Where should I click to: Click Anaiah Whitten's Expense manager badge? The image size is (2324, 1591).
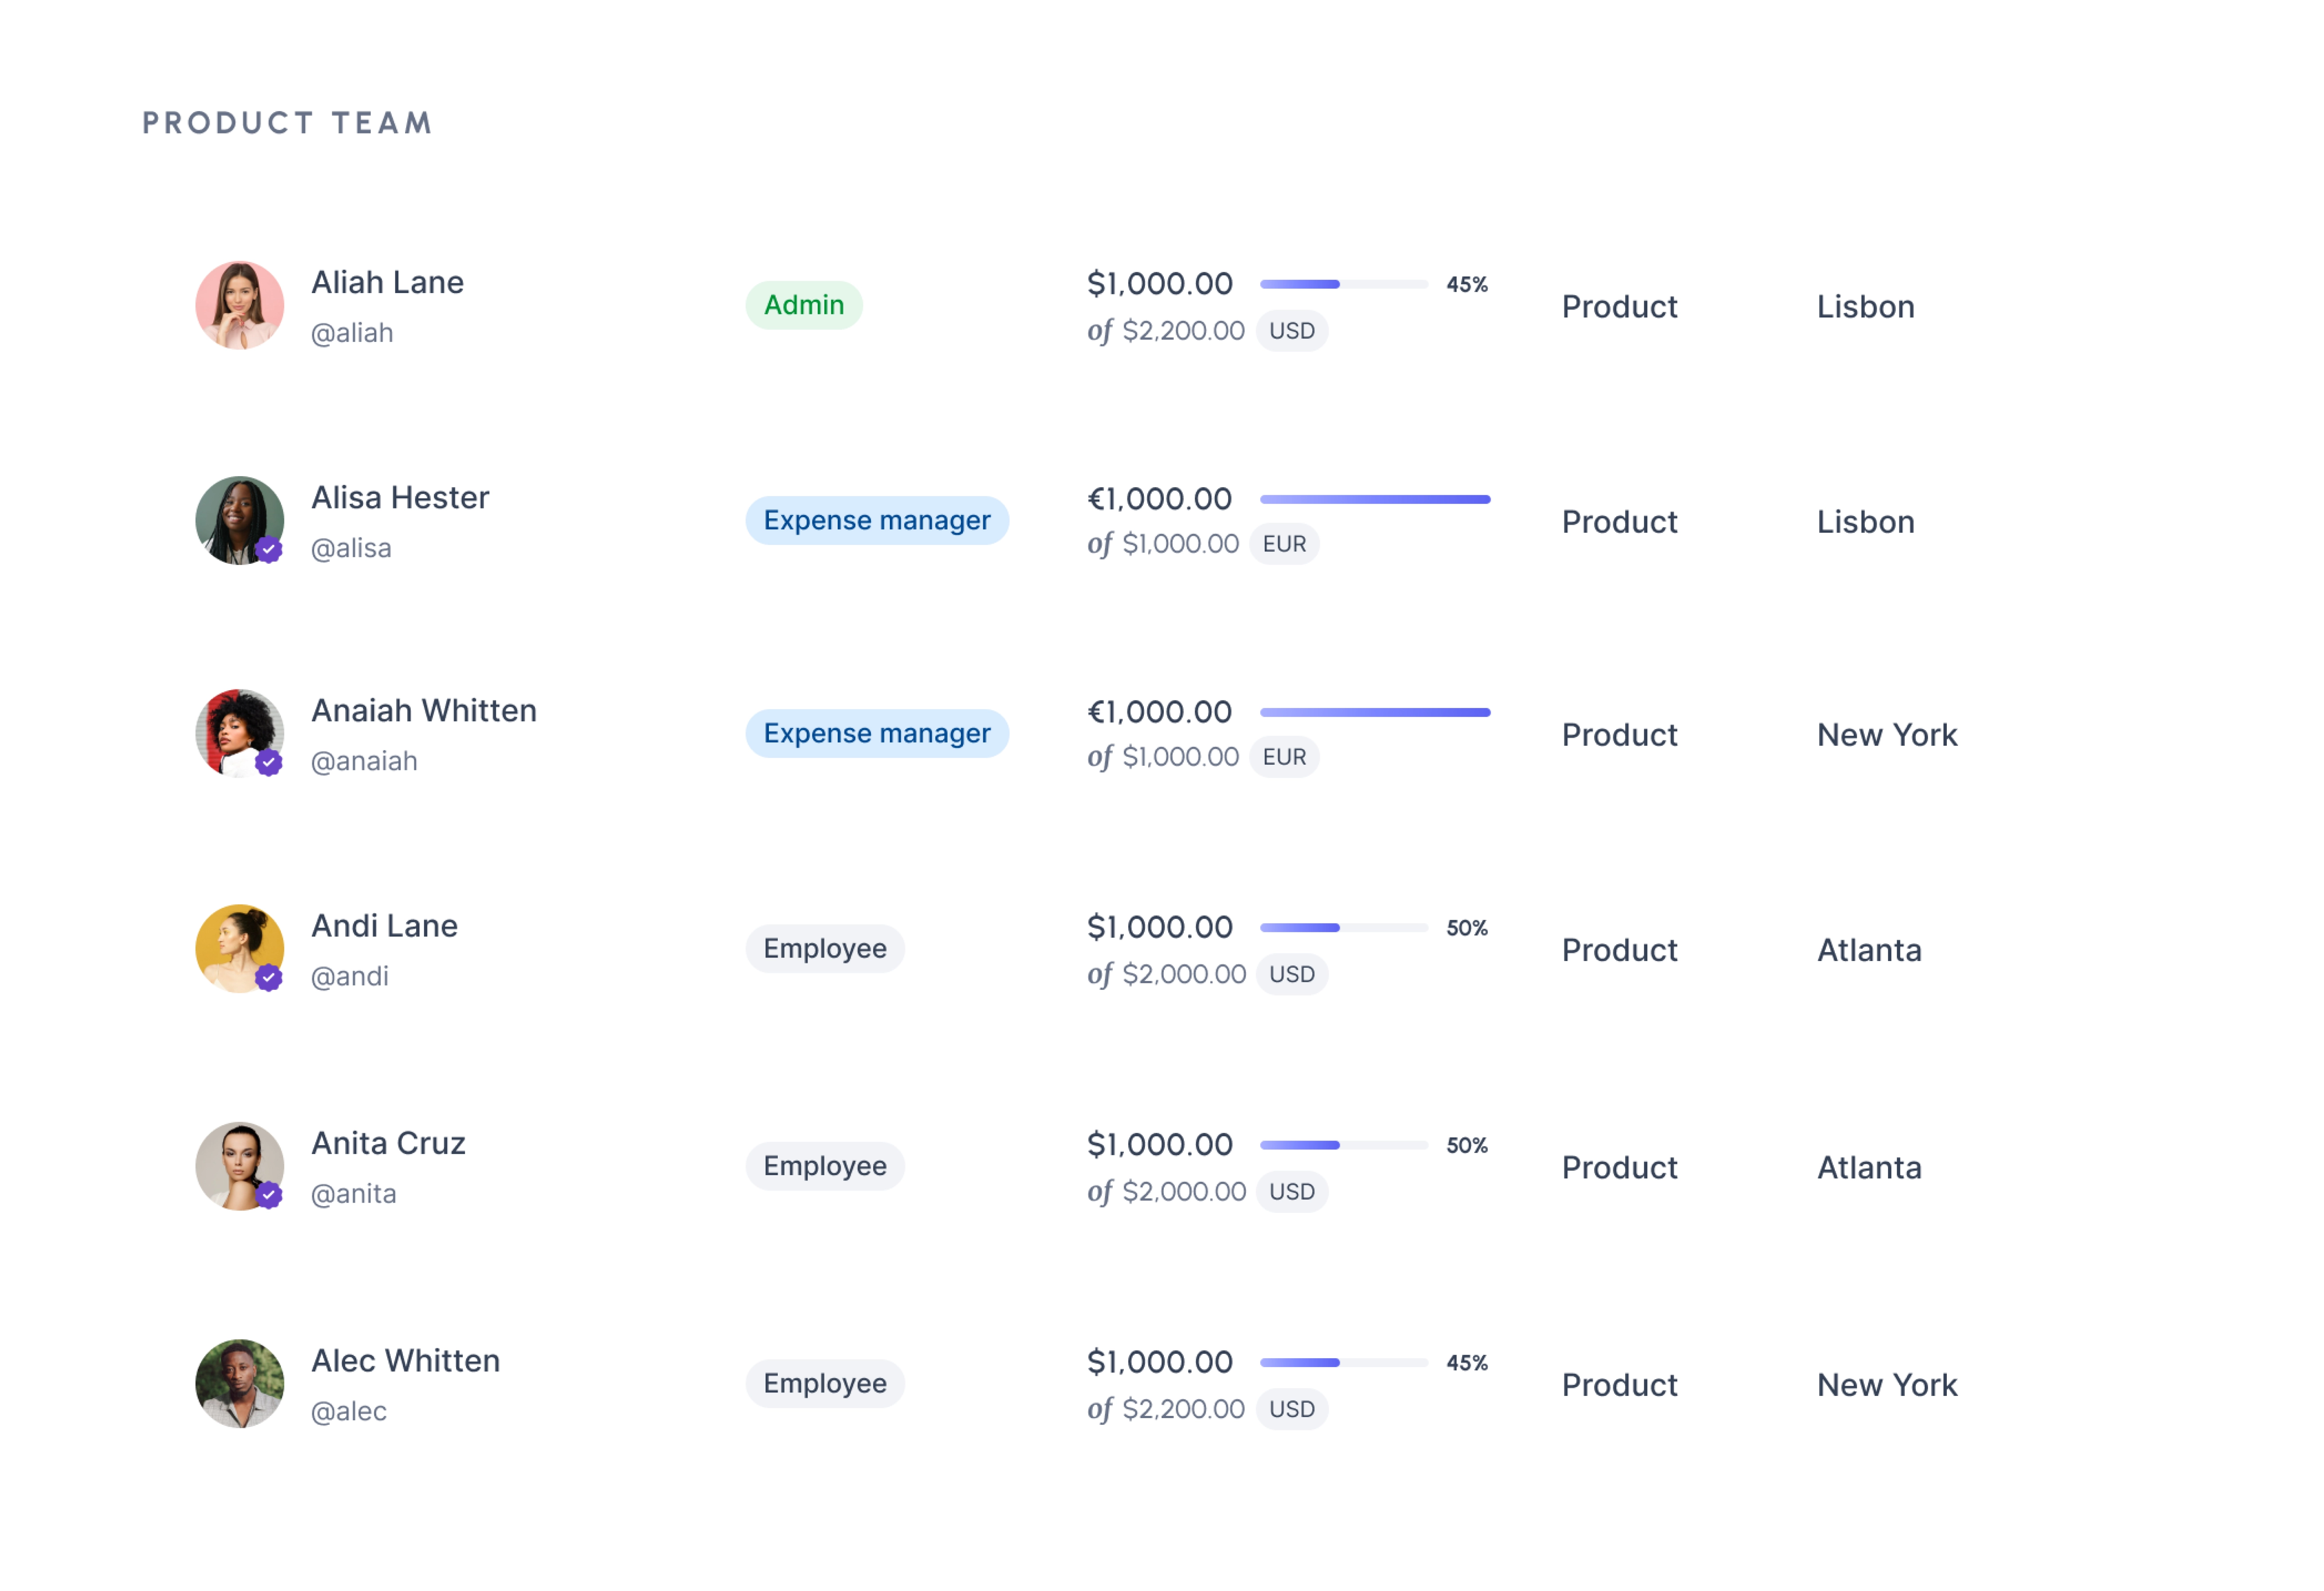876,733
